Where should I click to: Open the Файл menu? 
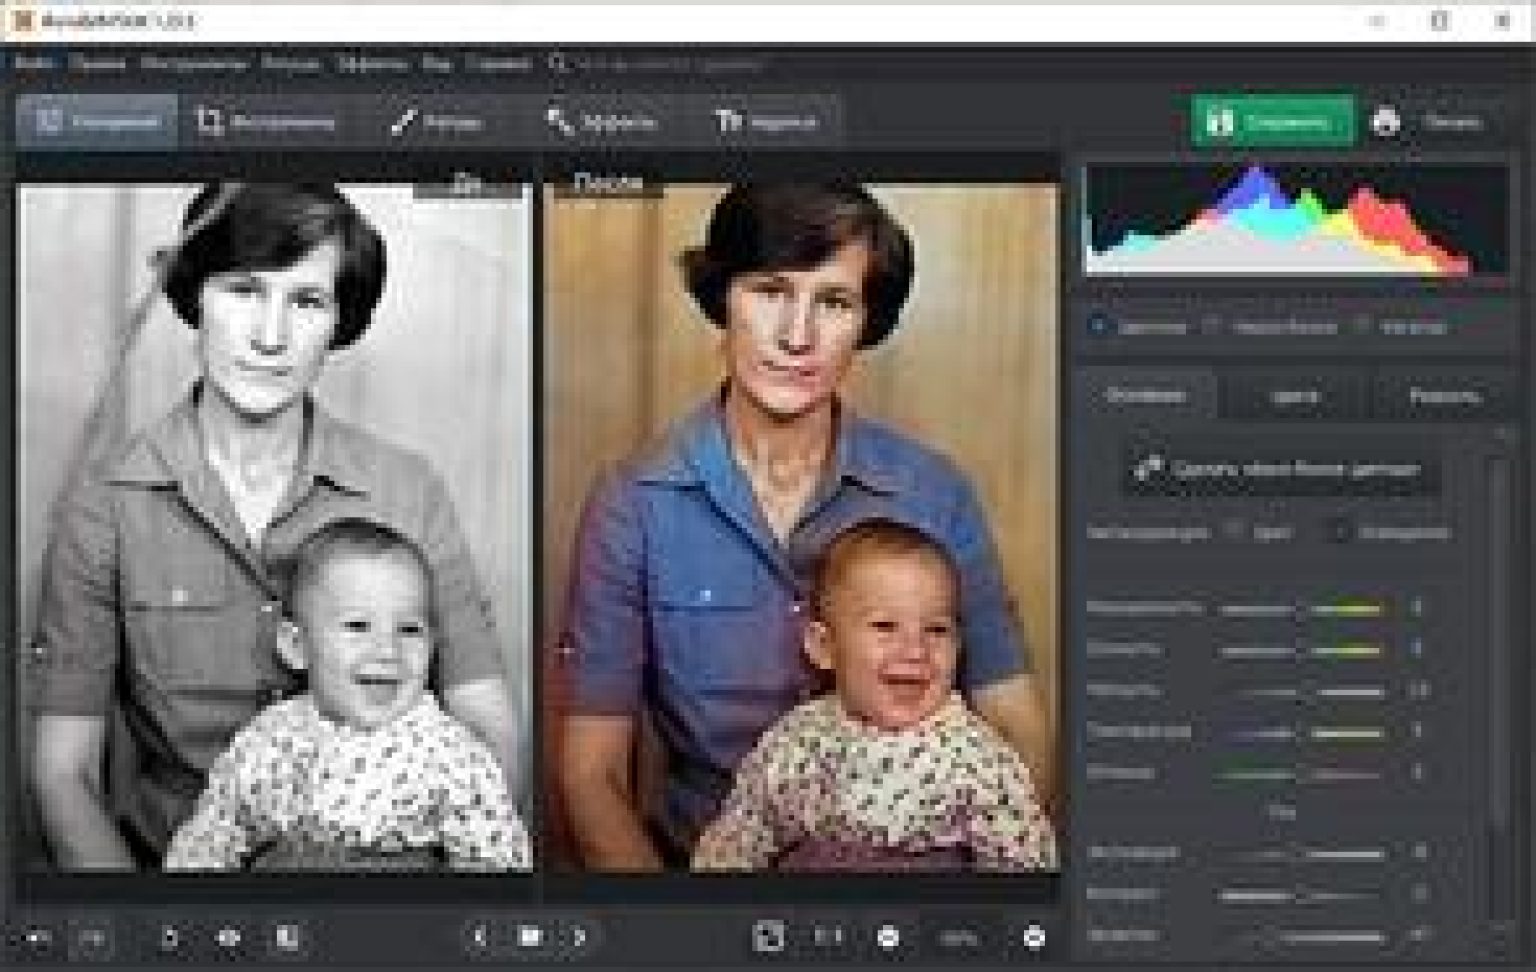click(x=34, y=64)
